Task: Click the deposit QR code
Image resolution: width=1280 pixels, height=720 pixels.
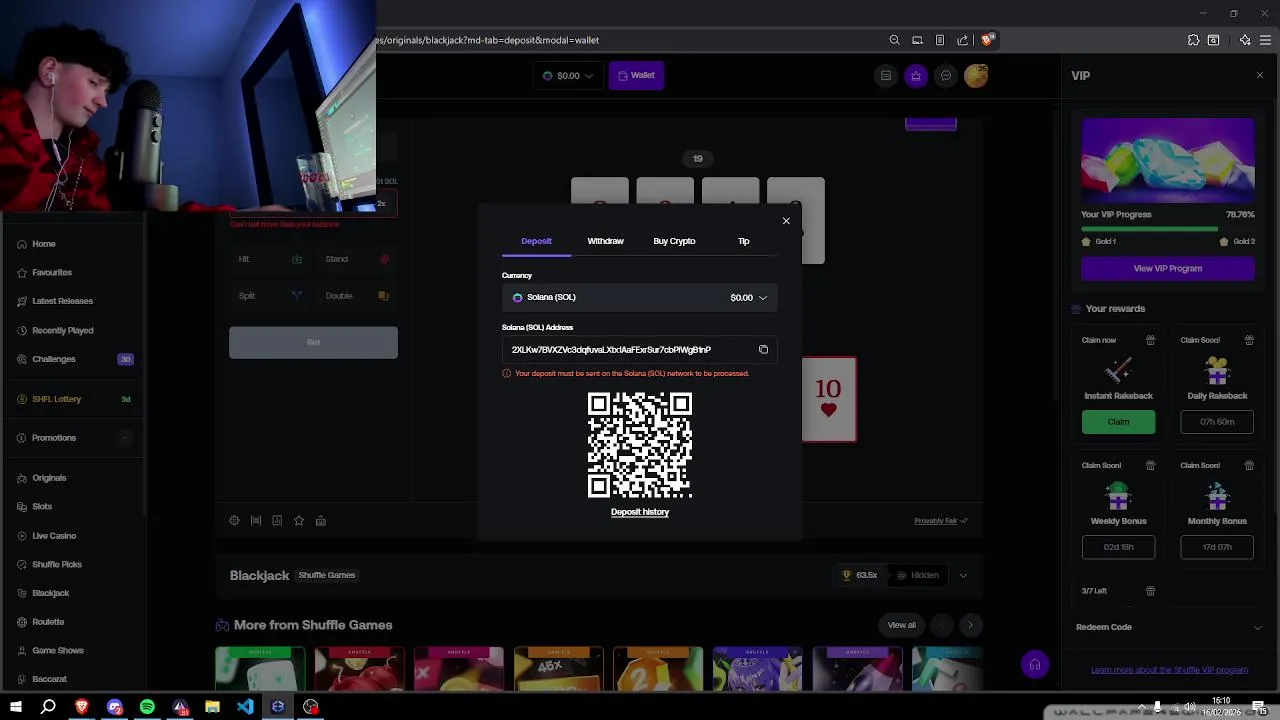Action: point(640,446)
